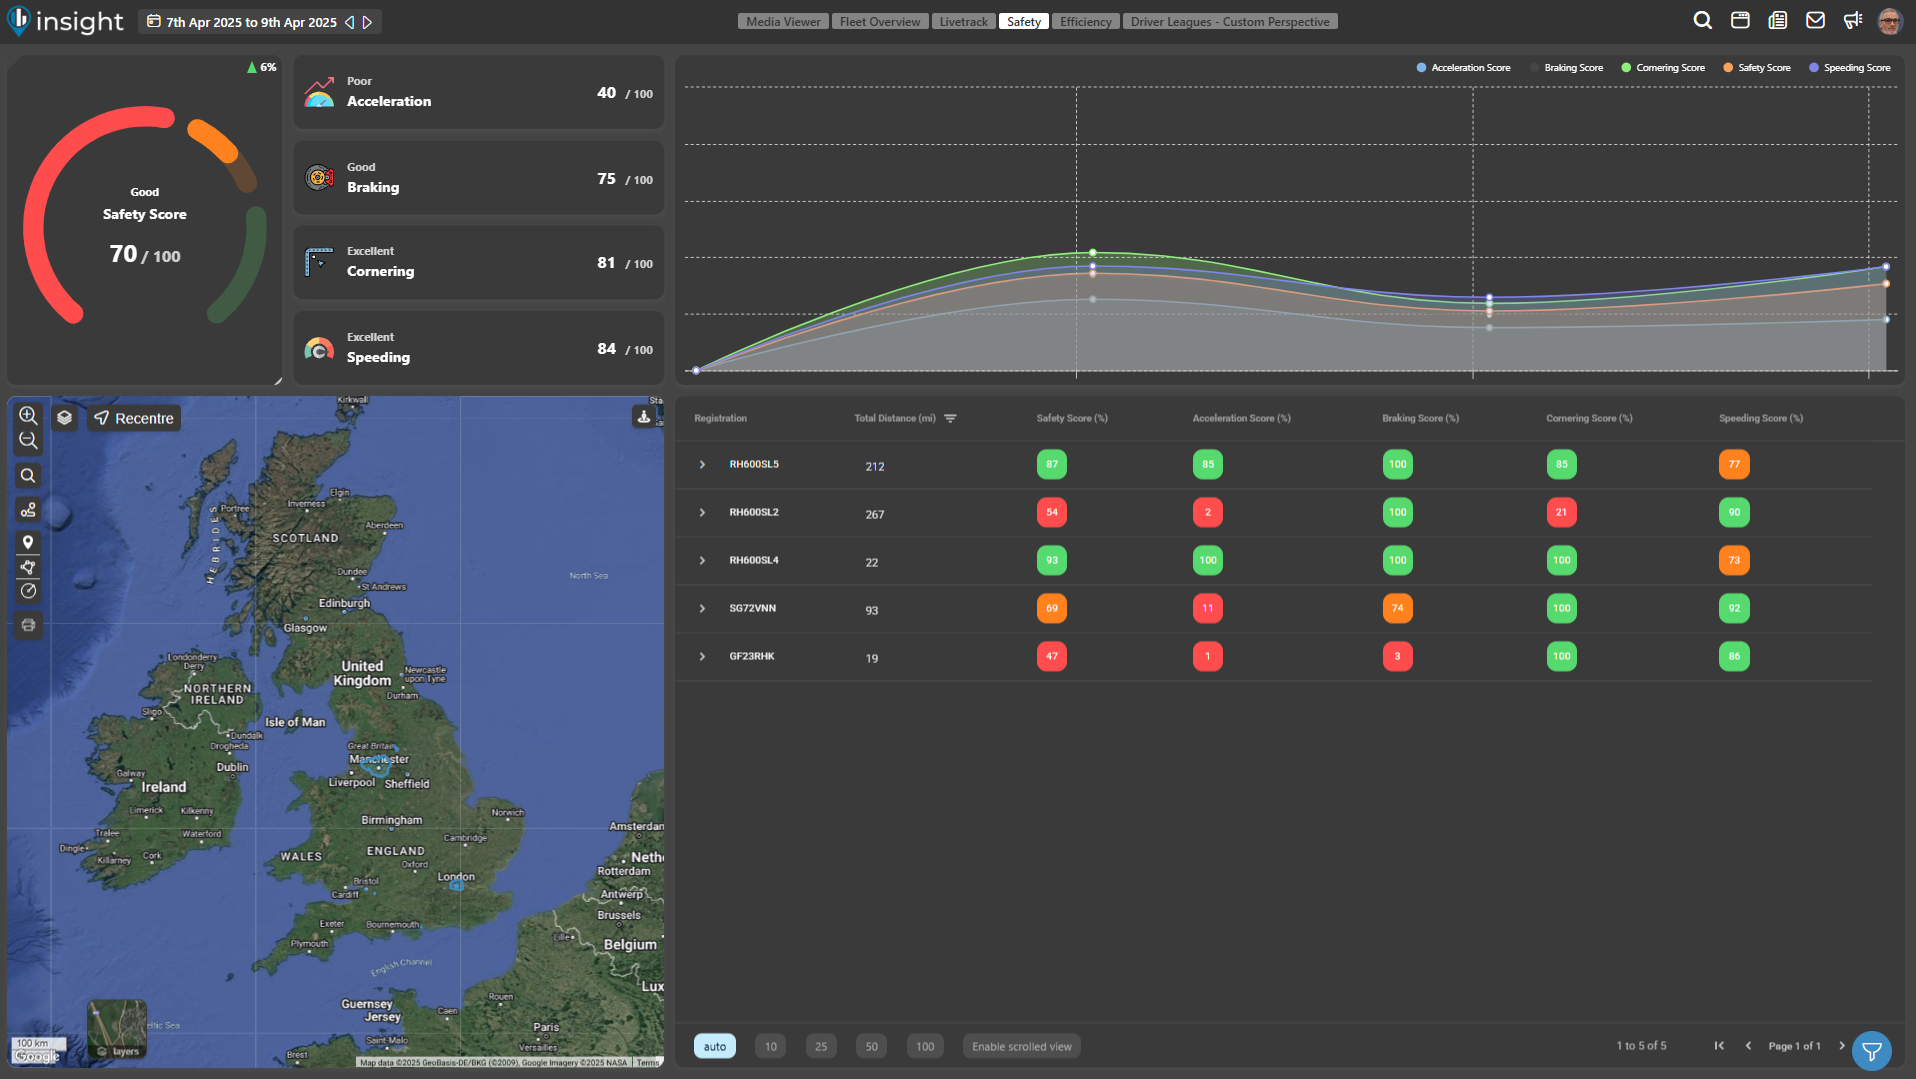Switch to the Efficiency tab
This screenshot has height=1079, width=1916.
[x=1085, y=22]
